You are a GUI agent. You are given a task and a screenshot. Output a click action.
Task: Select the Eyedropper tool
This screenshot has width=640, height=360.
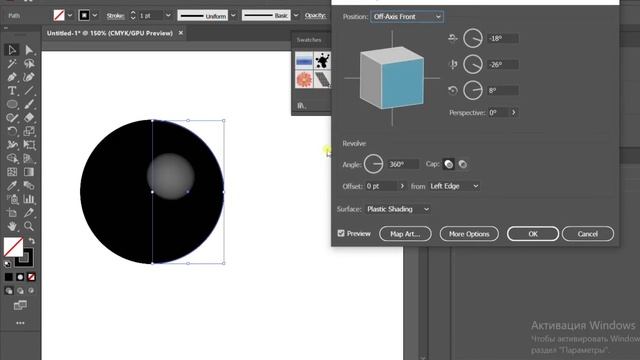pos(12,185)
